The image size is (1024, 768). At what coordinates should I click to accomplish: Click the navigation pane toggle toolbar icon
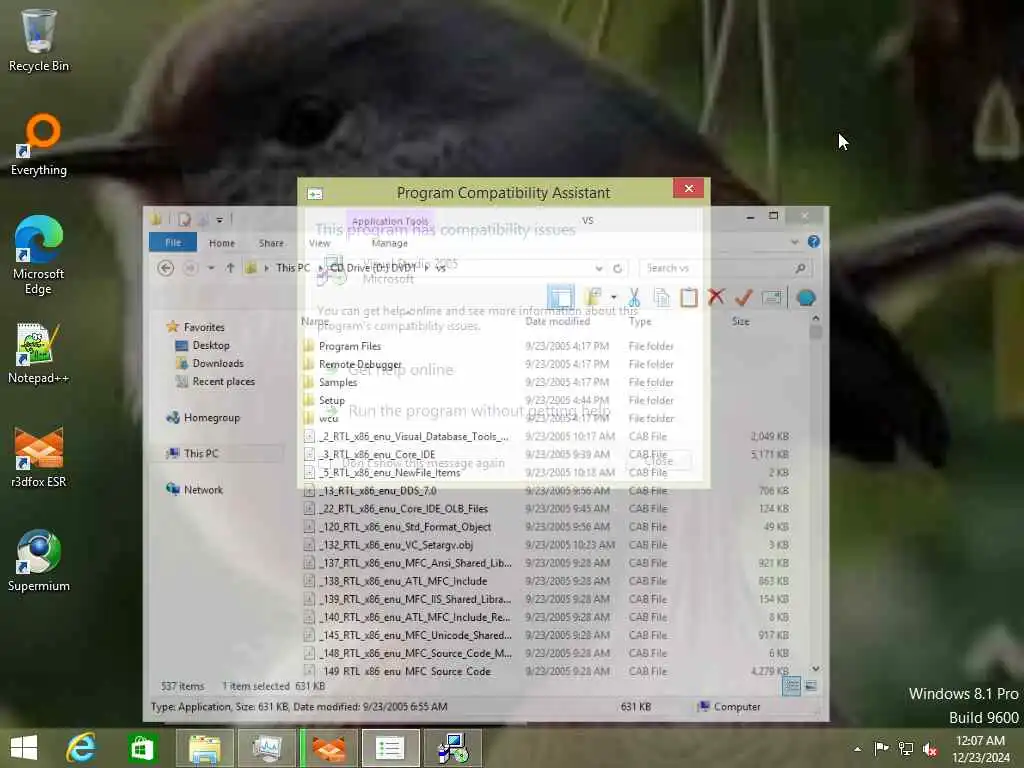pos(560,297)
